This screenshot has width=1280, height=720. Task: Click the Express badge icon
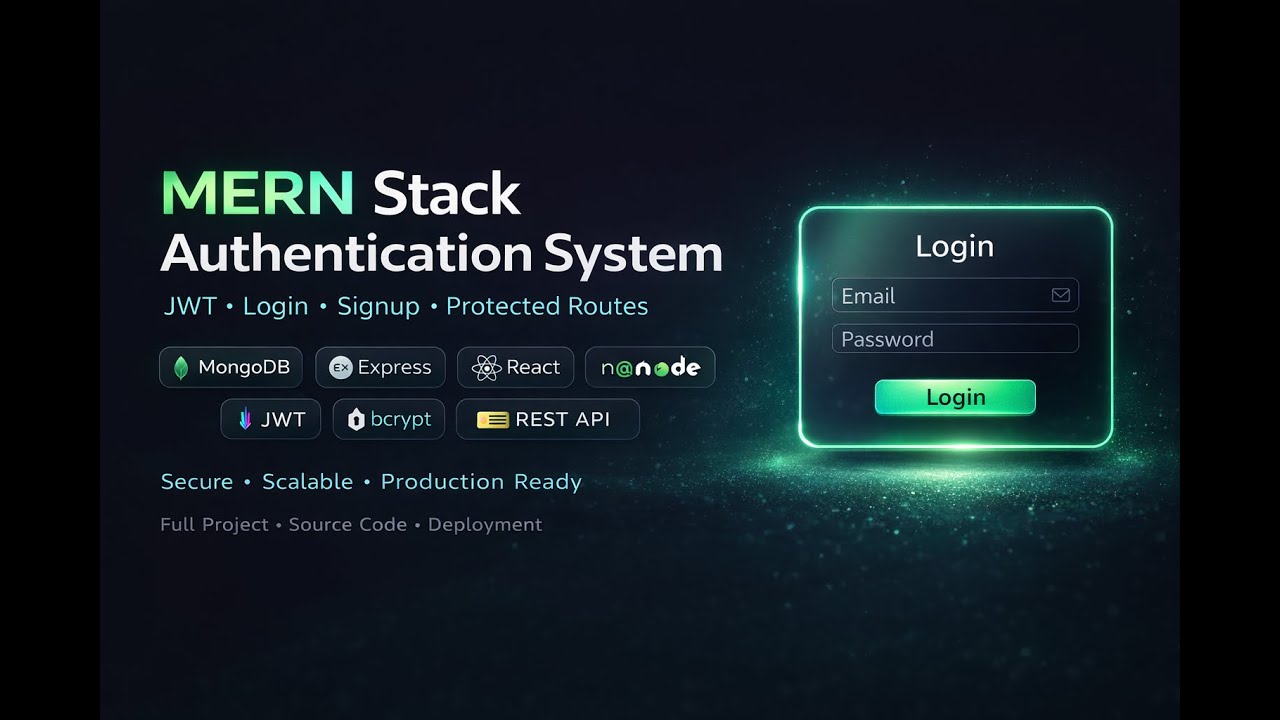(341, 367)
